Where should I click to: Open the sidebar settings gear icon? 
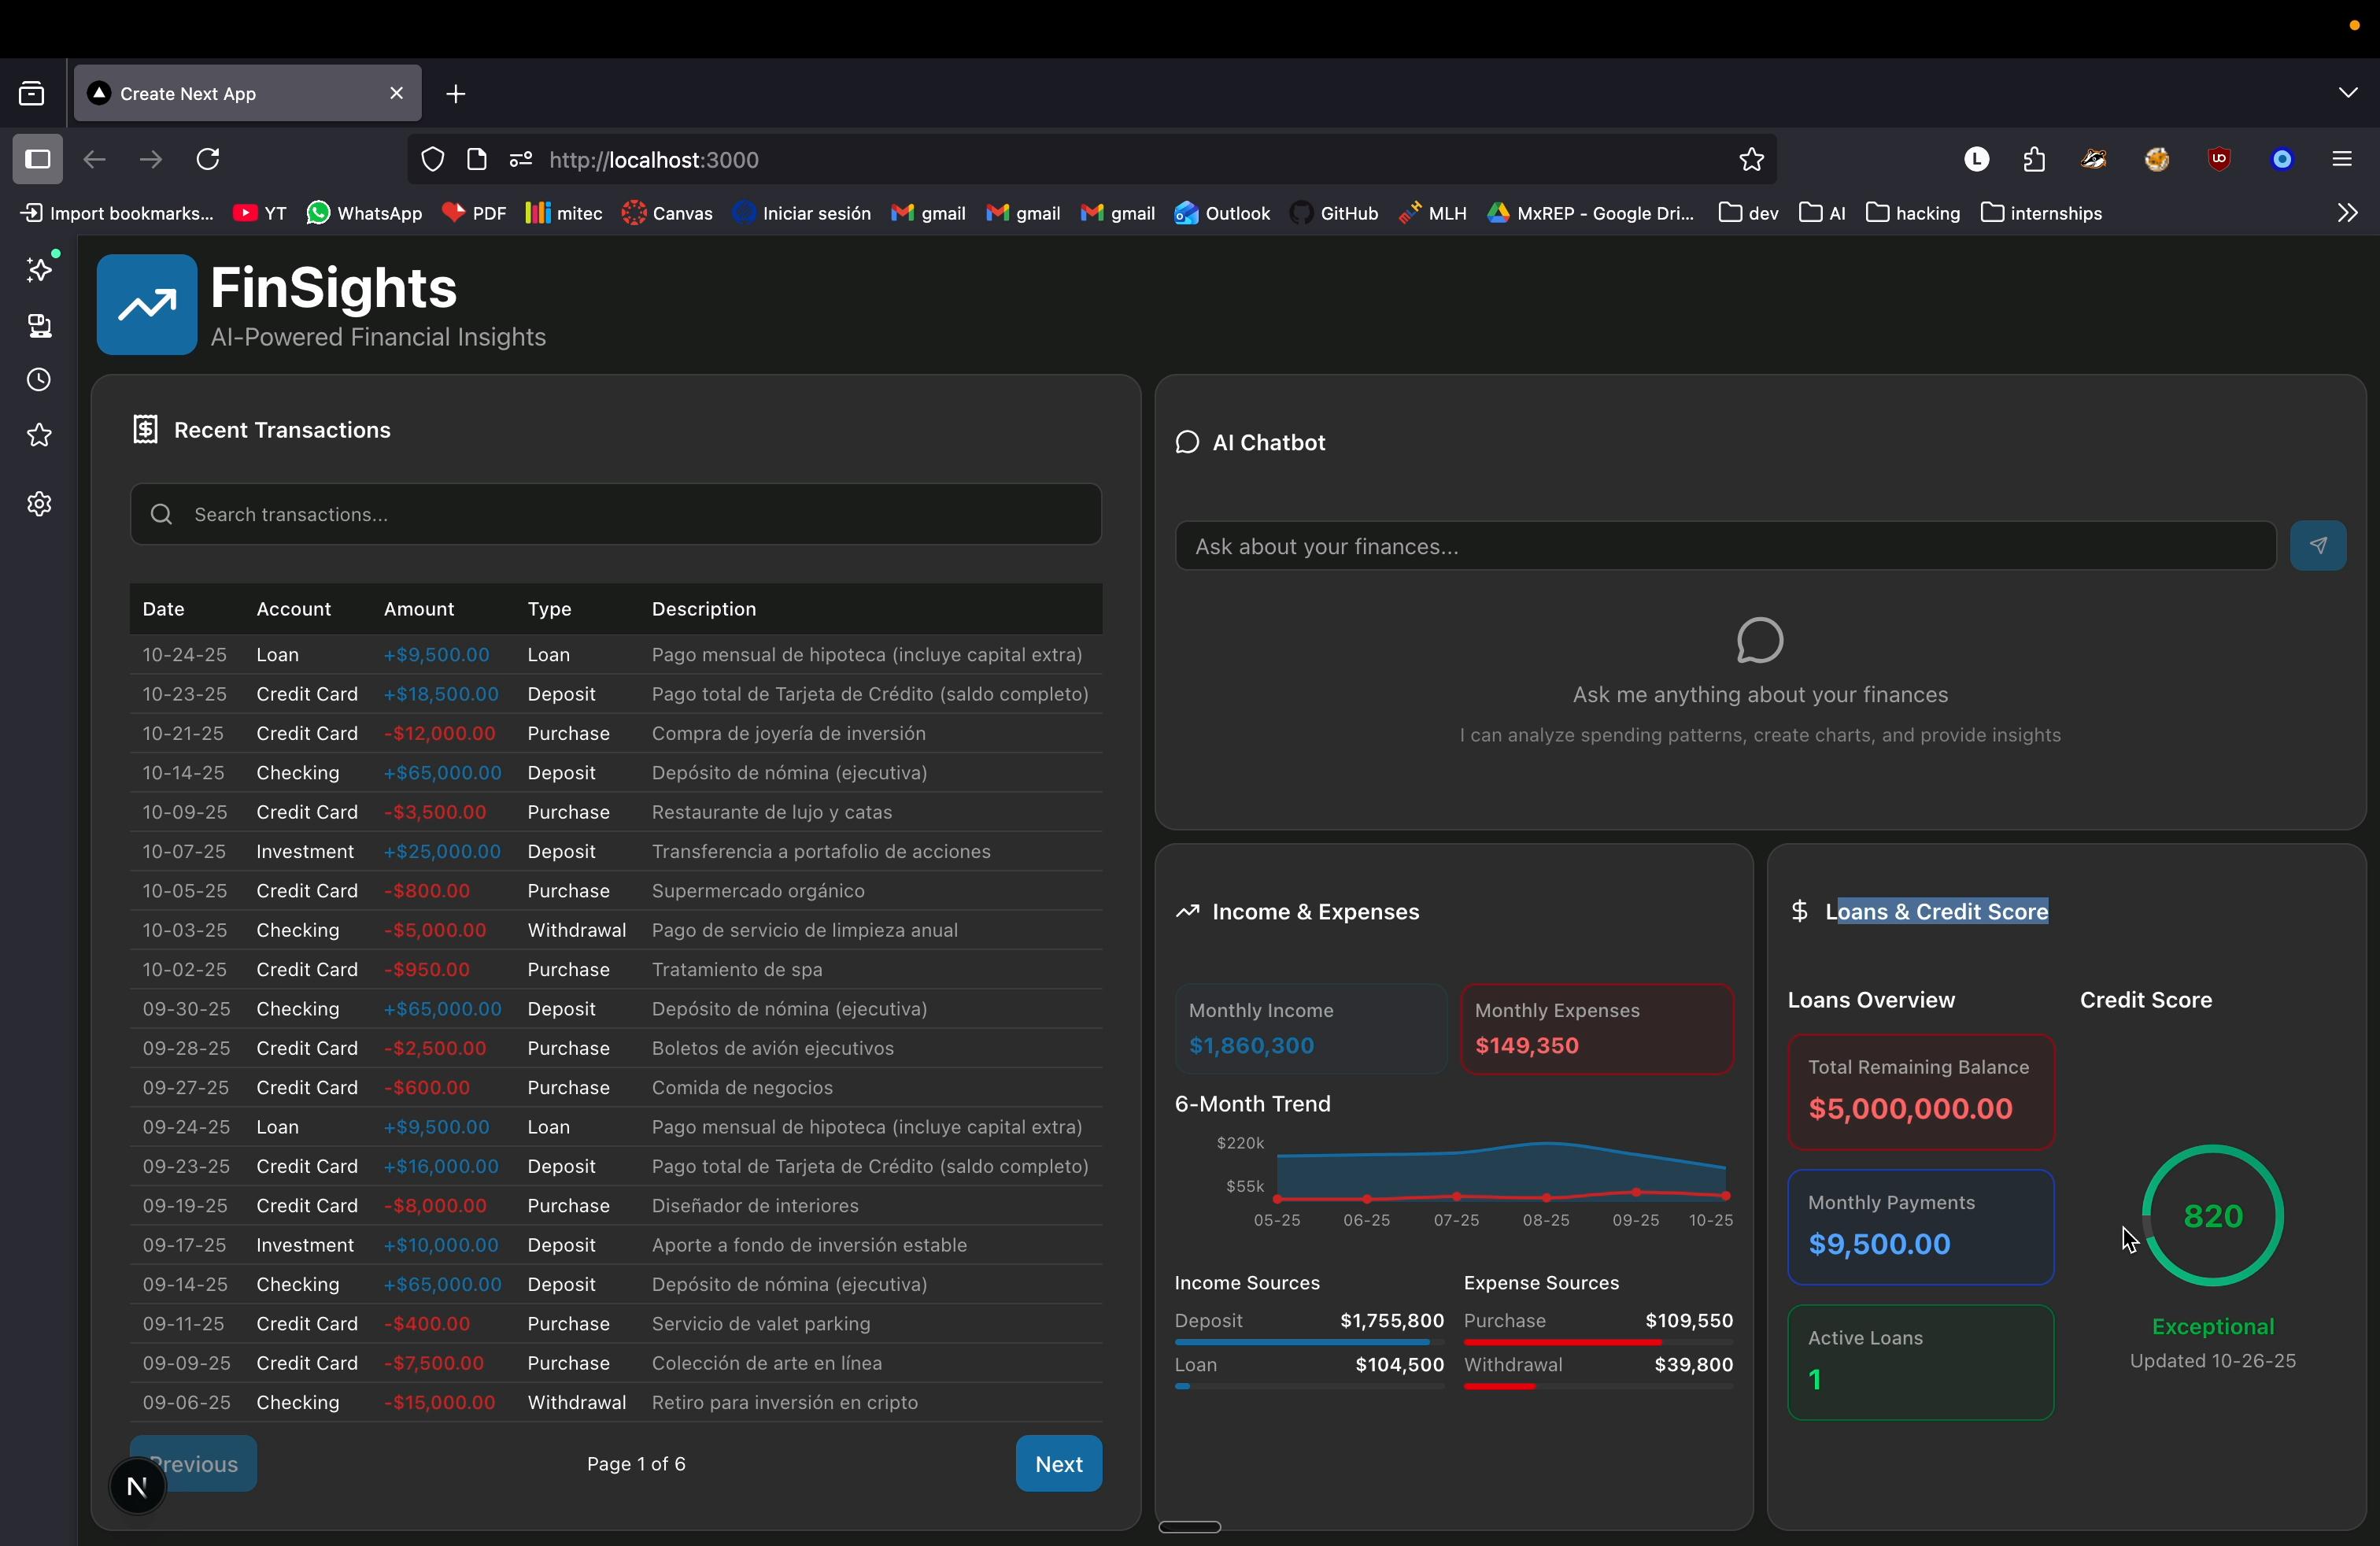(x=39, y=504)
